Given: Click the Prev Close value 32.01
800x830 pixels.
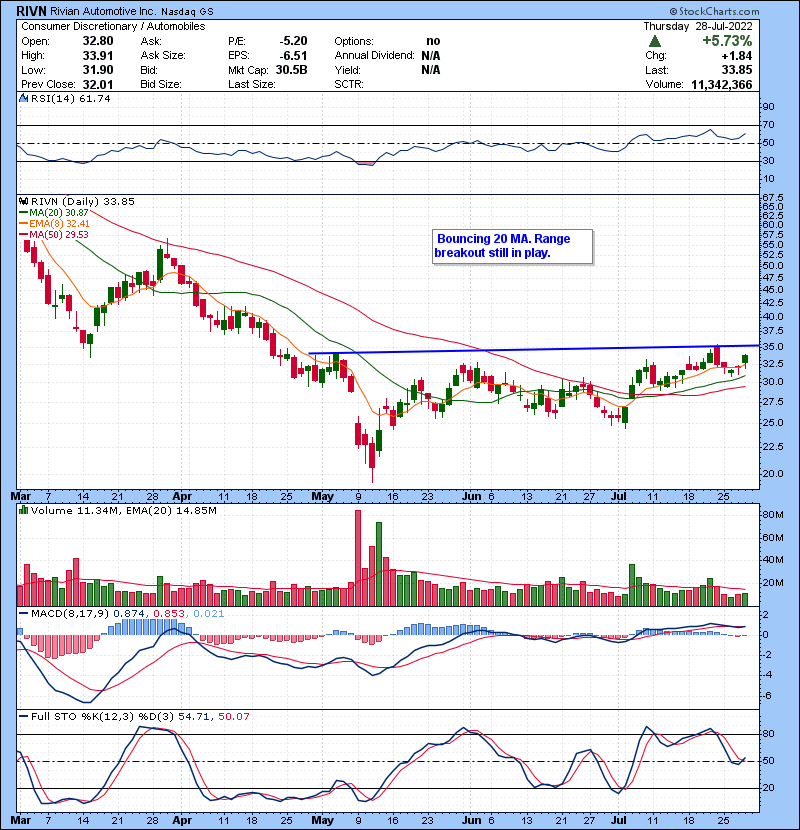Looking at the screenshot, I should [x=98, y=84].
